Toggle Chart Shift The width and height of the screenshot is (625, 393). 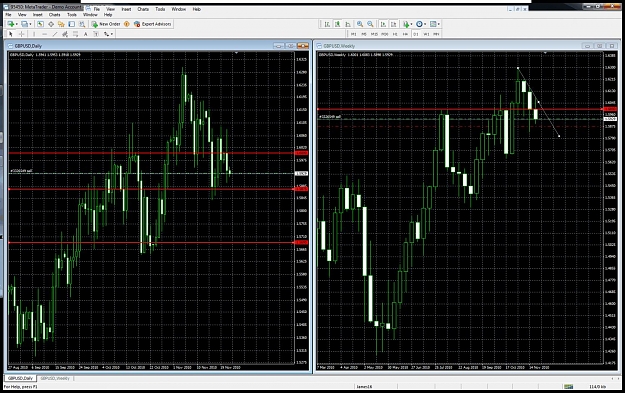[393, 24]
